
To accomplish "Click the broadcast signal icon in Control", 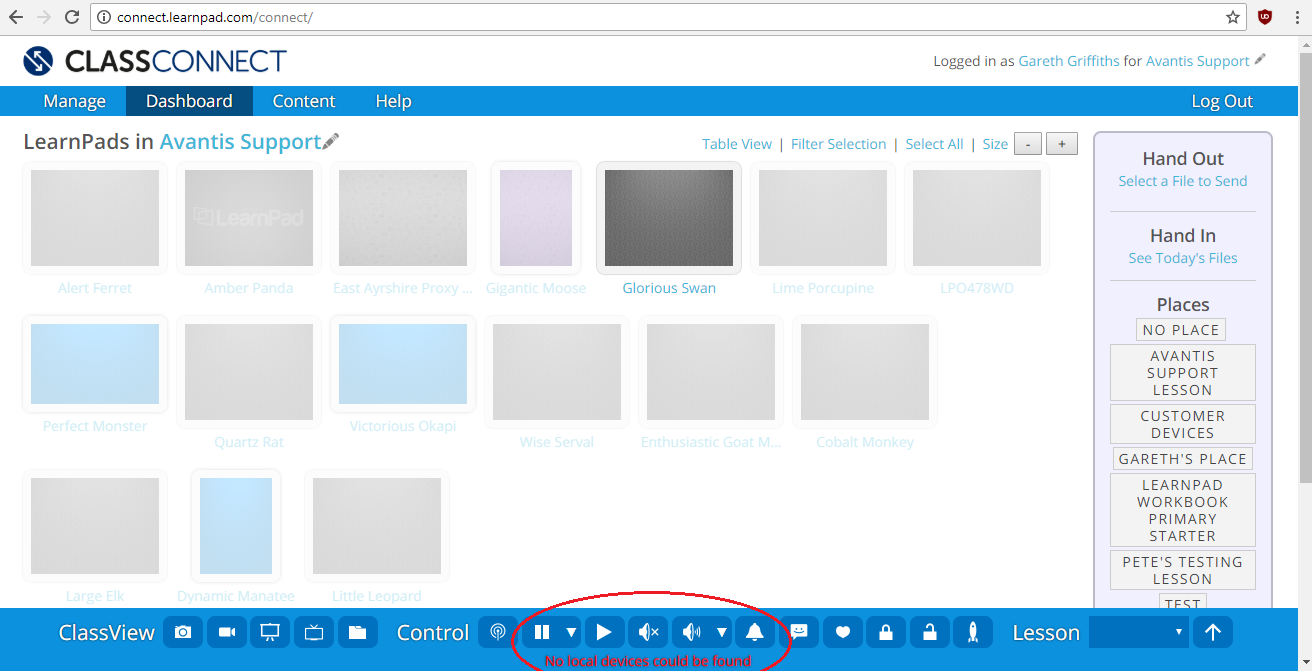I will coord(498,632).
